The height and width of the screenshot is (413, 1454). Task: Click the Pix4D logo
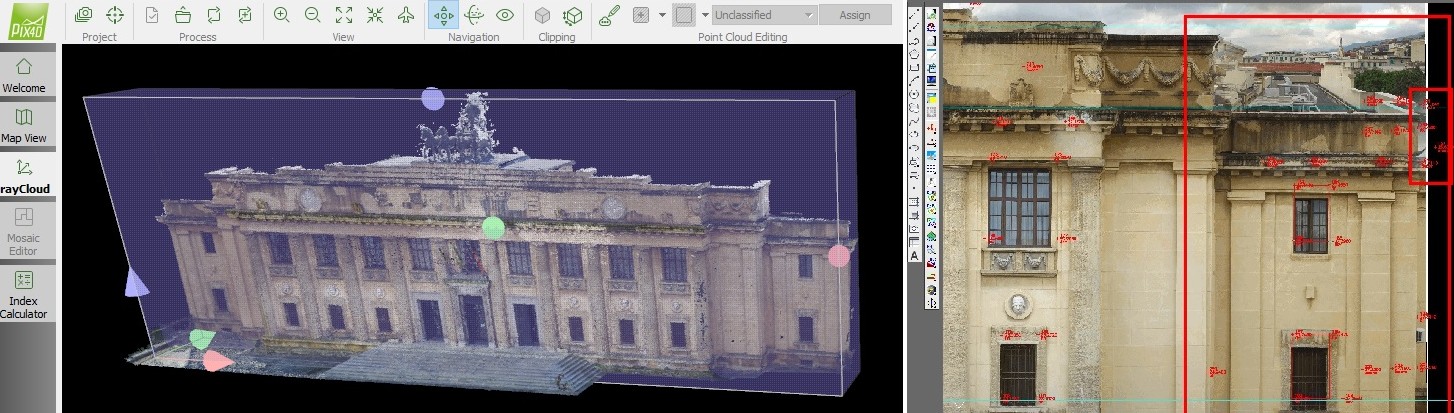(28, 21)
